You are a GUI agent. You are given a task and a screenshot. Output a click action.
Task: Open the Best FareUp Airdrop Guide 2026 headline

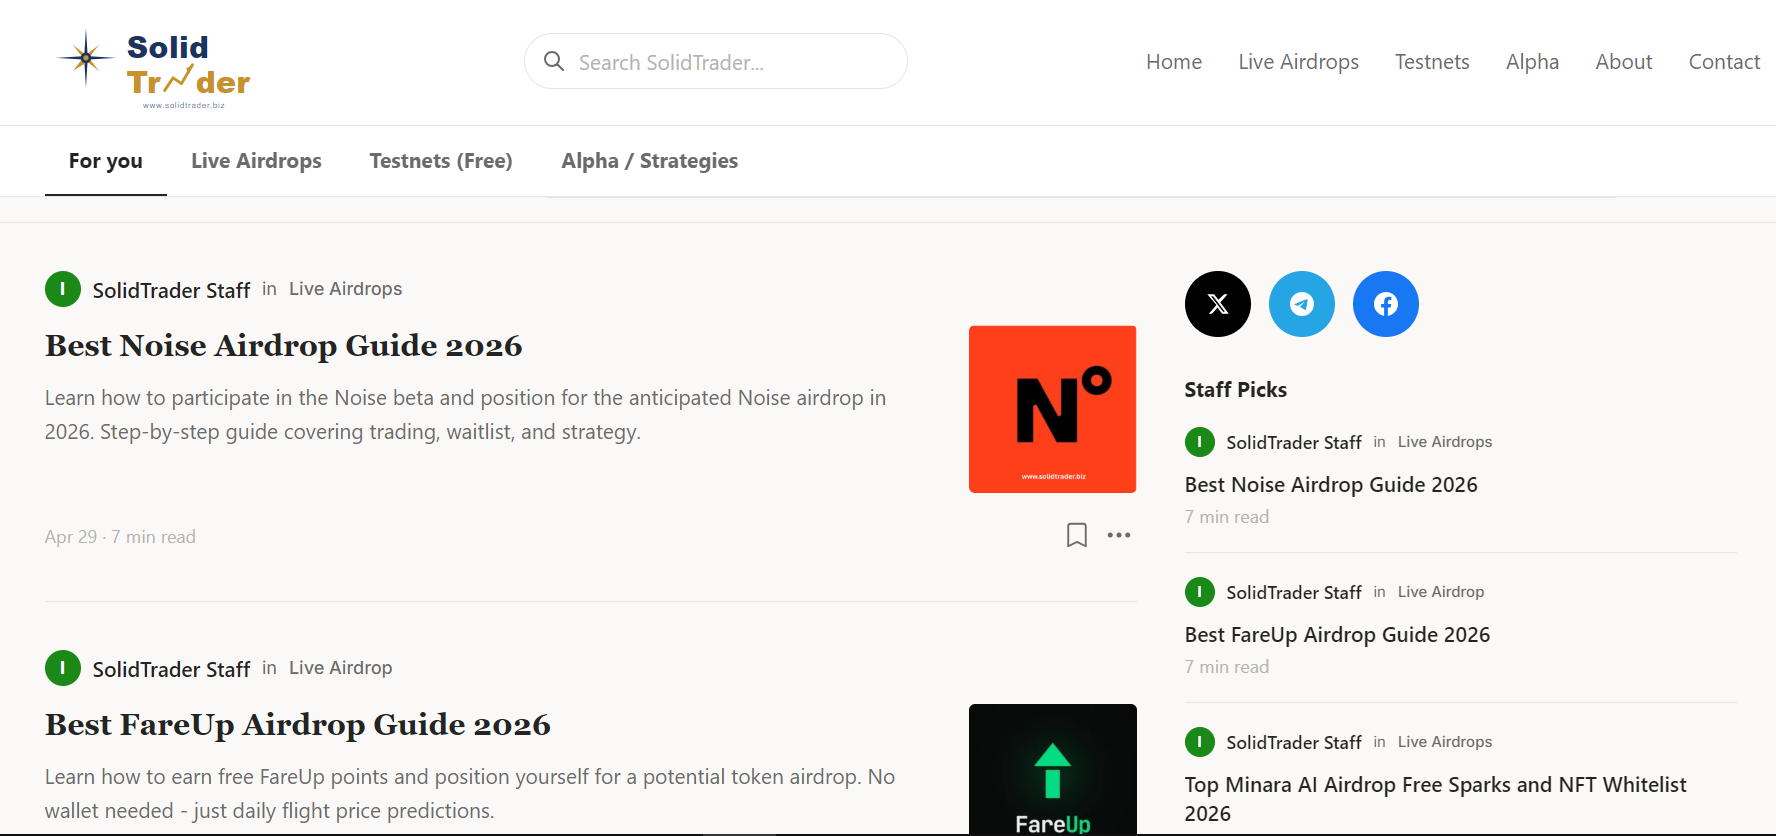tap(298, 724)
